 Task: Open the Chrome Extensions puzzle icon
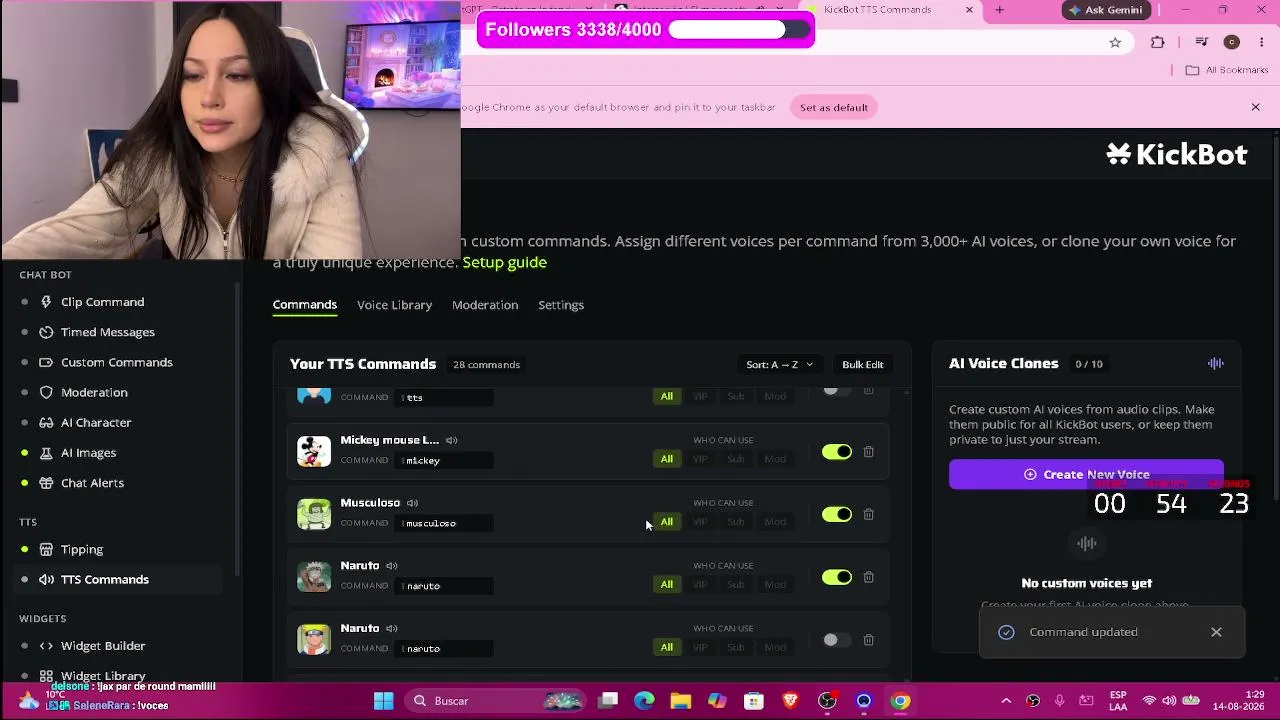pyautogui.click(x=1158, y=42)
